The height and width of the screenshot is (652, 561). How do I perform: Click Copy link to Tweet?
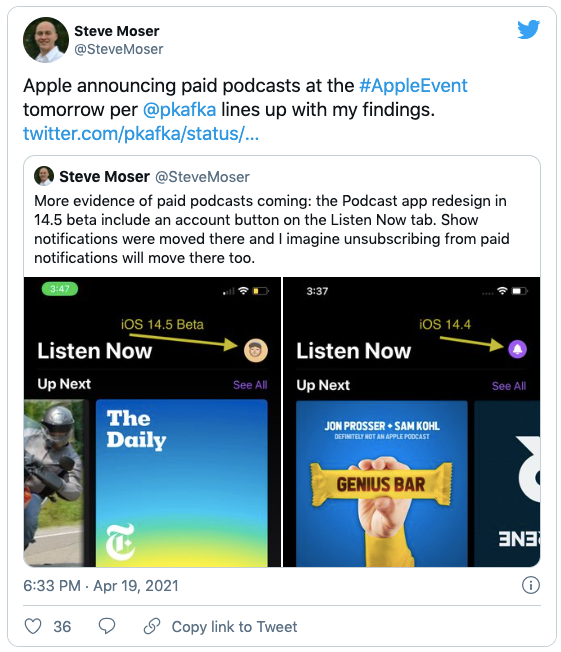(234, 627)
